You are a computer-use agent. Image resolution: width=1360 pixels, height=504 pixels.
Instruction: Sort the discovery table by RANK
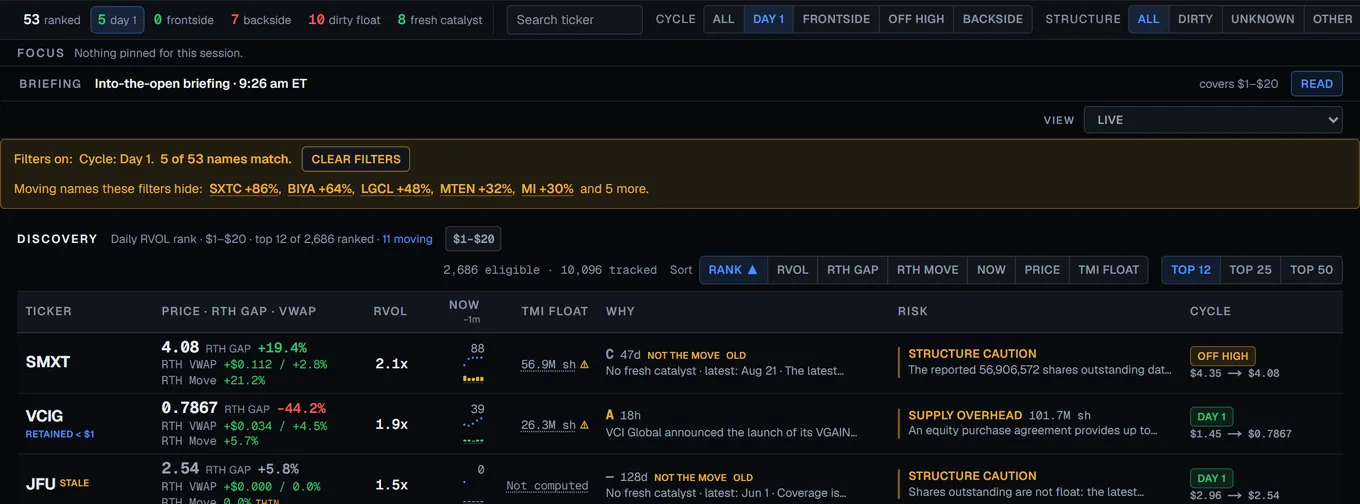[x=733, y=270]
